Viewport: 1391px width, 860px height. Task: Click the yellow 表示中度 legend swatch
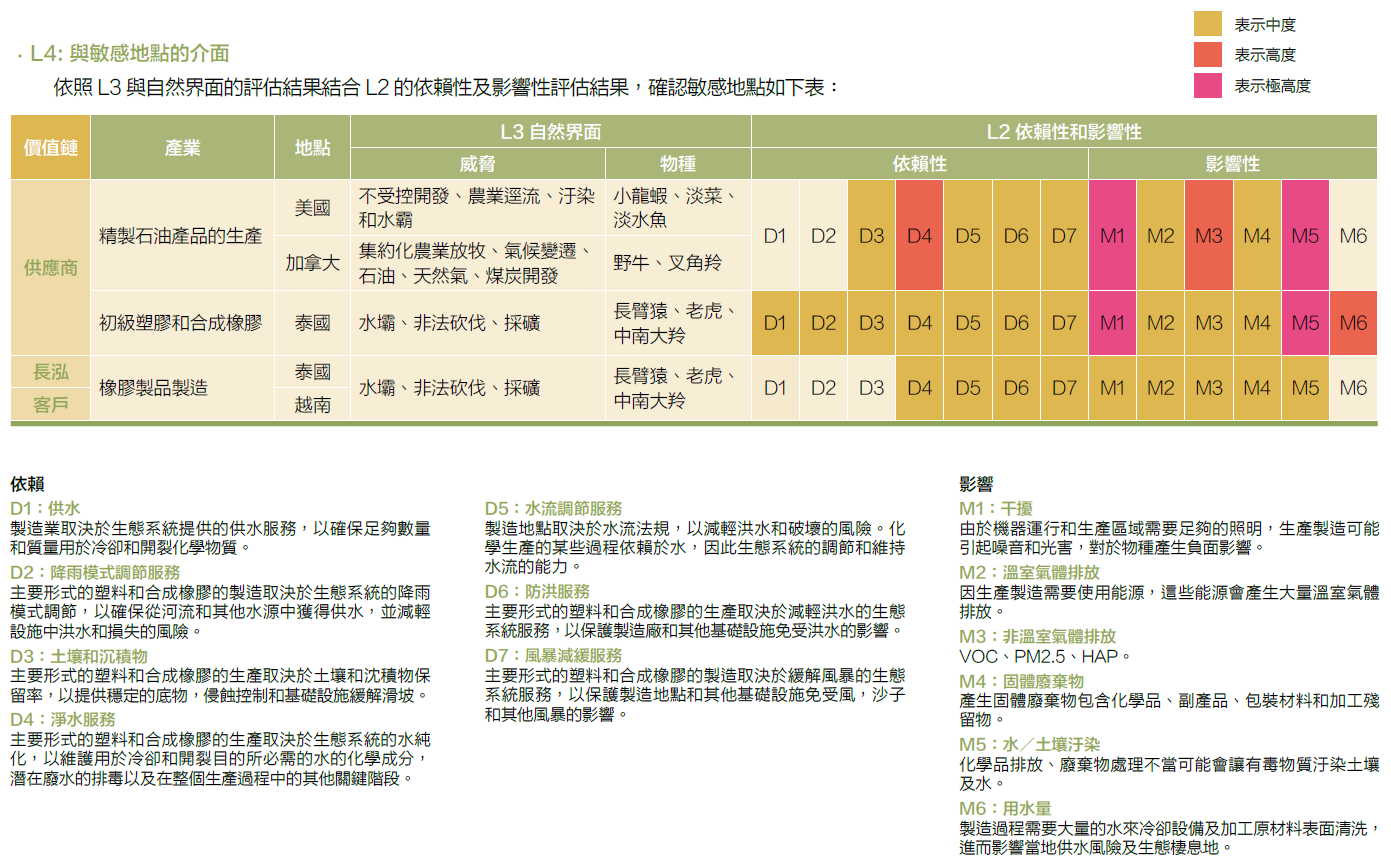click(x=1208, y=25)
